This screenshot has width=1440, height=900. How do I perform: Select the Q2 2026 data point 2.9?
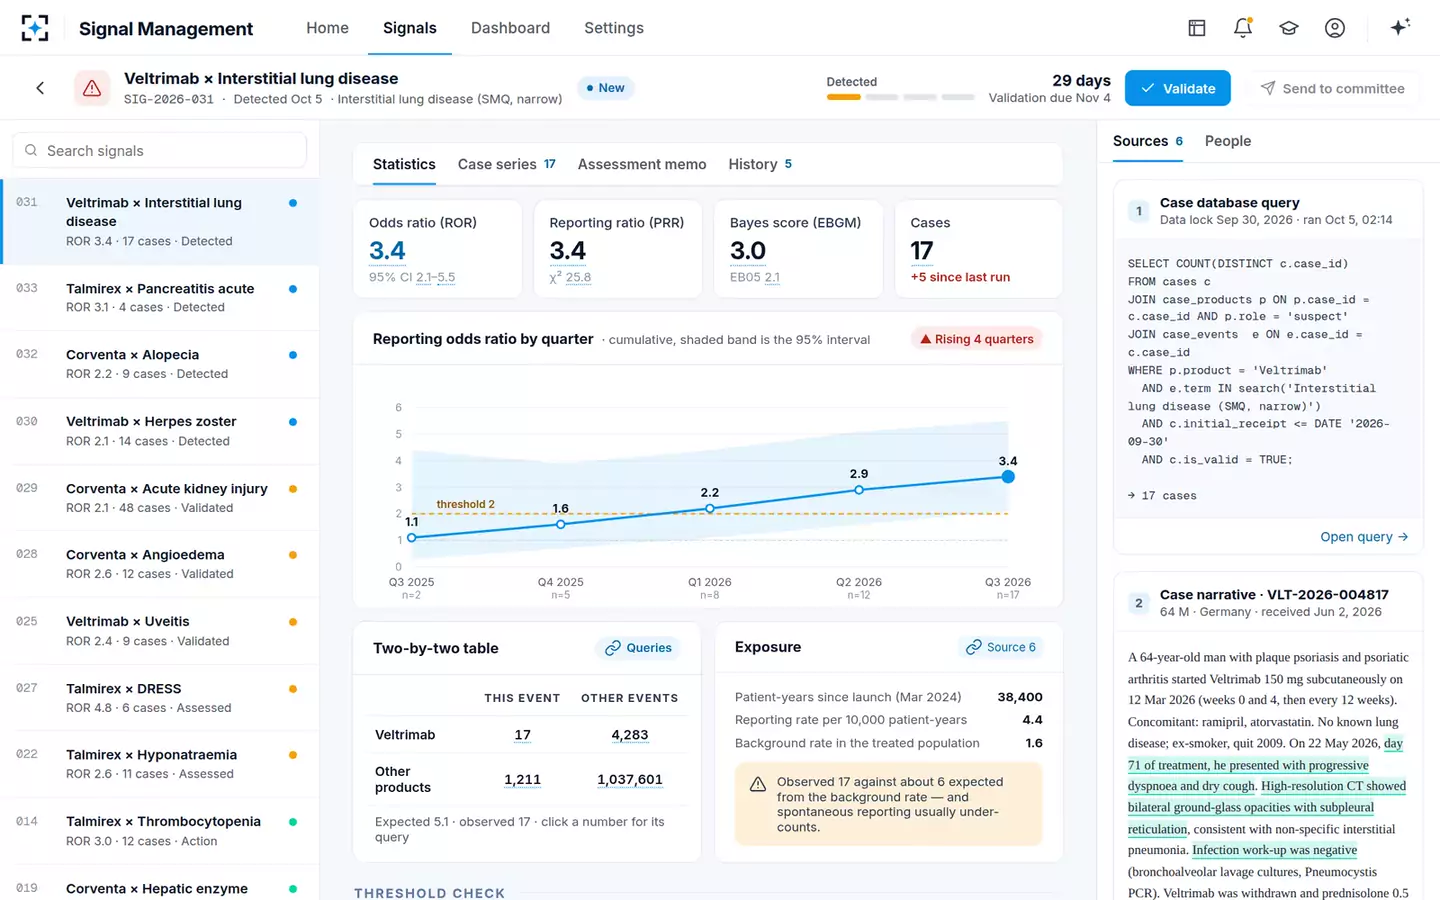click(x=859, y=490)
